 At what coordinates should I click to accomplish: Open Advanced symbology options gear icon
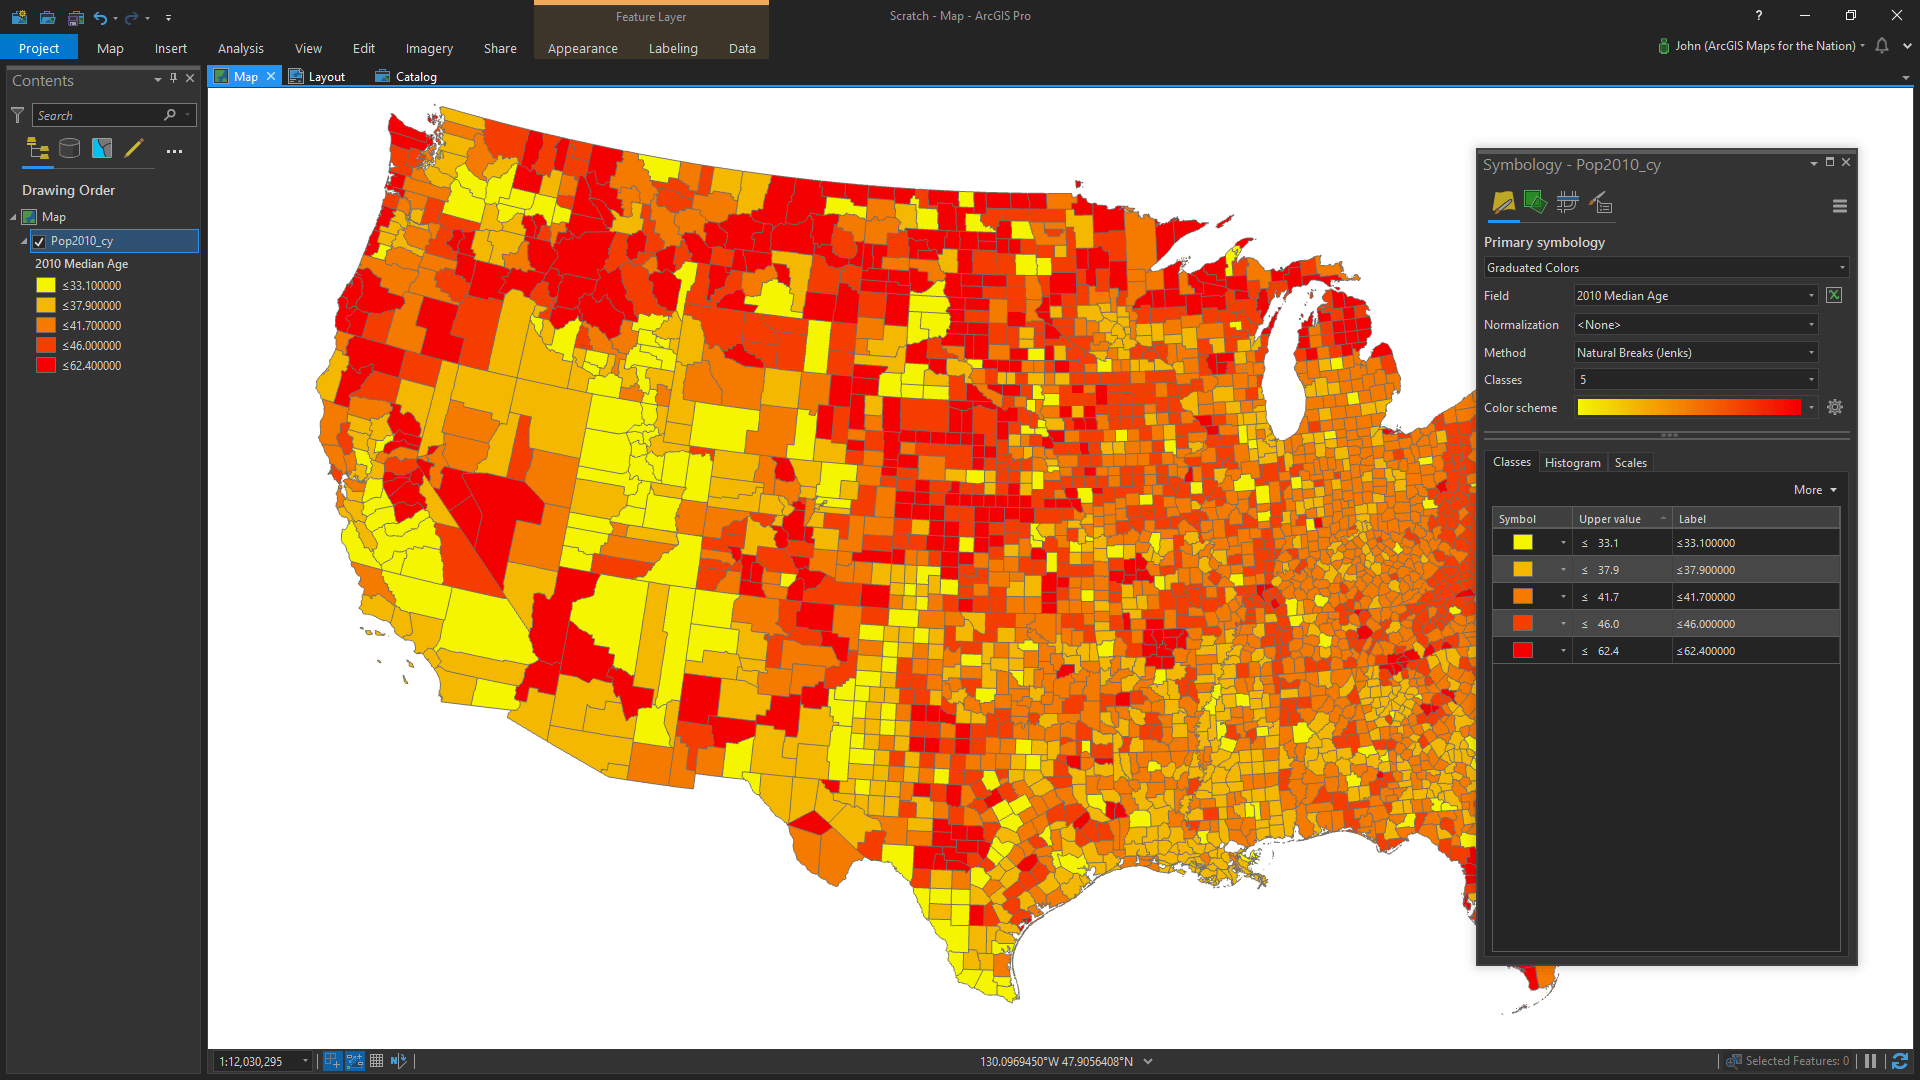coord(1835,407)
